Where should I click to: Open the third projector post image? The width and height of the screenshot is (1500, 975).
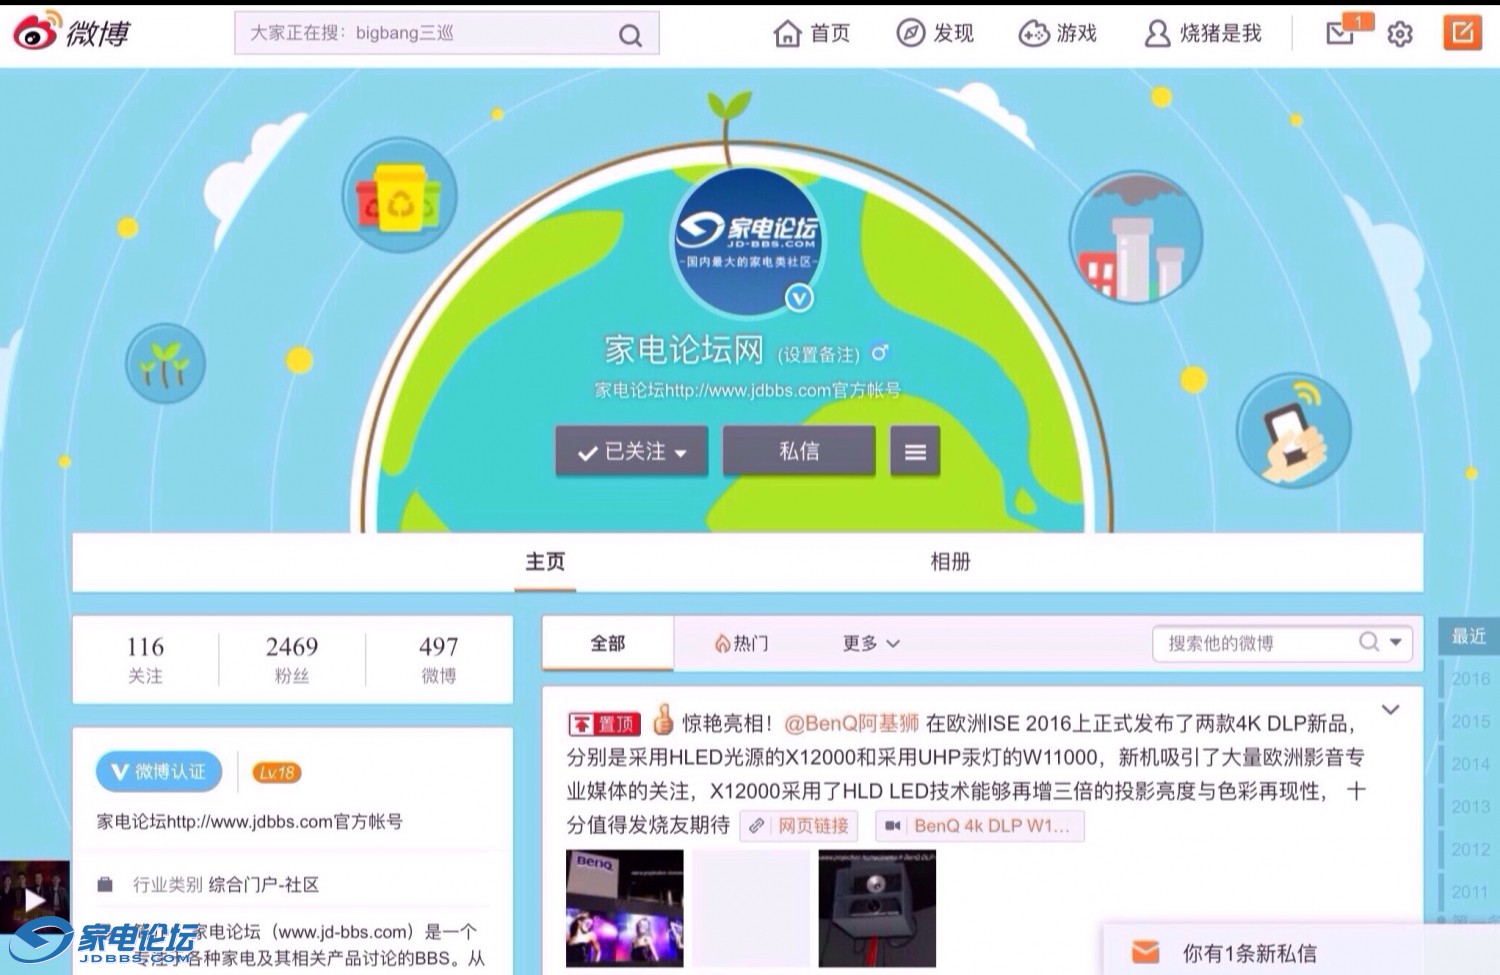click(x=877, y=908)
